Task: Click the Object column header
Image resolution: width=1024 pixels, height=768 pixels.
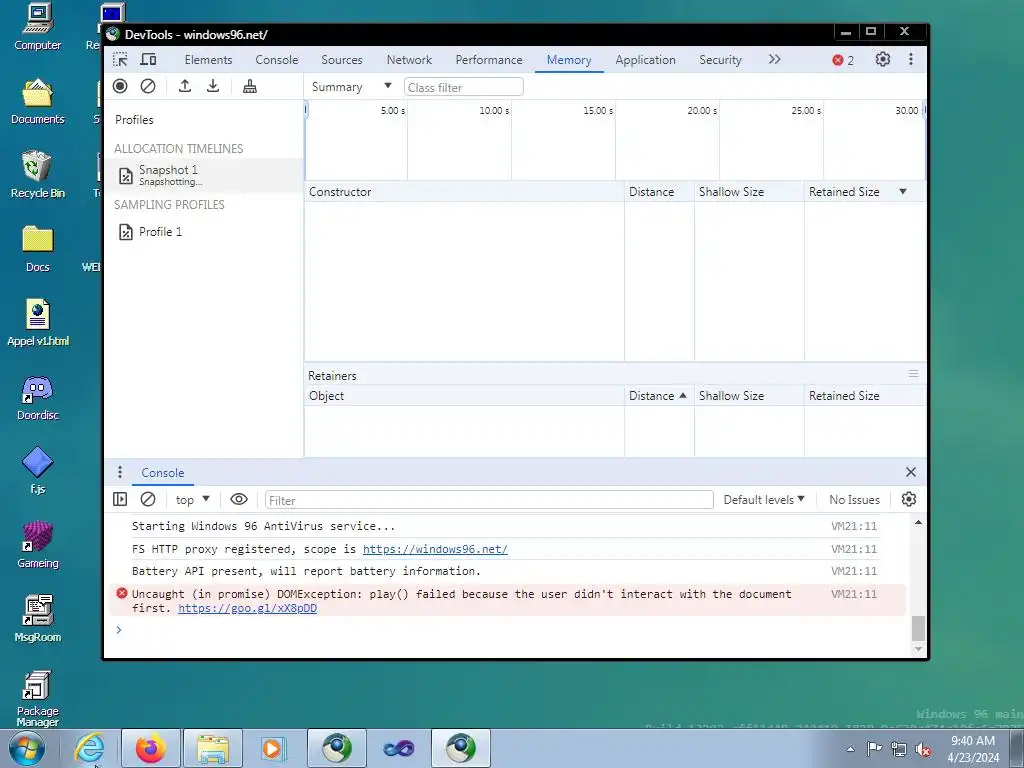Action: 464,396
